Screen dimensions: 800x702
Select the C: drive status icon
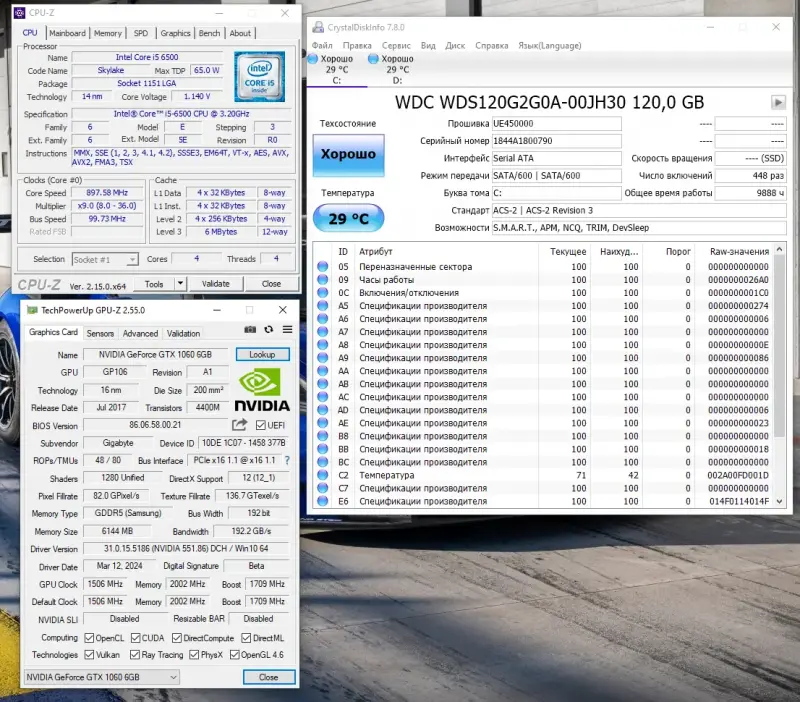tap(313, 59)
